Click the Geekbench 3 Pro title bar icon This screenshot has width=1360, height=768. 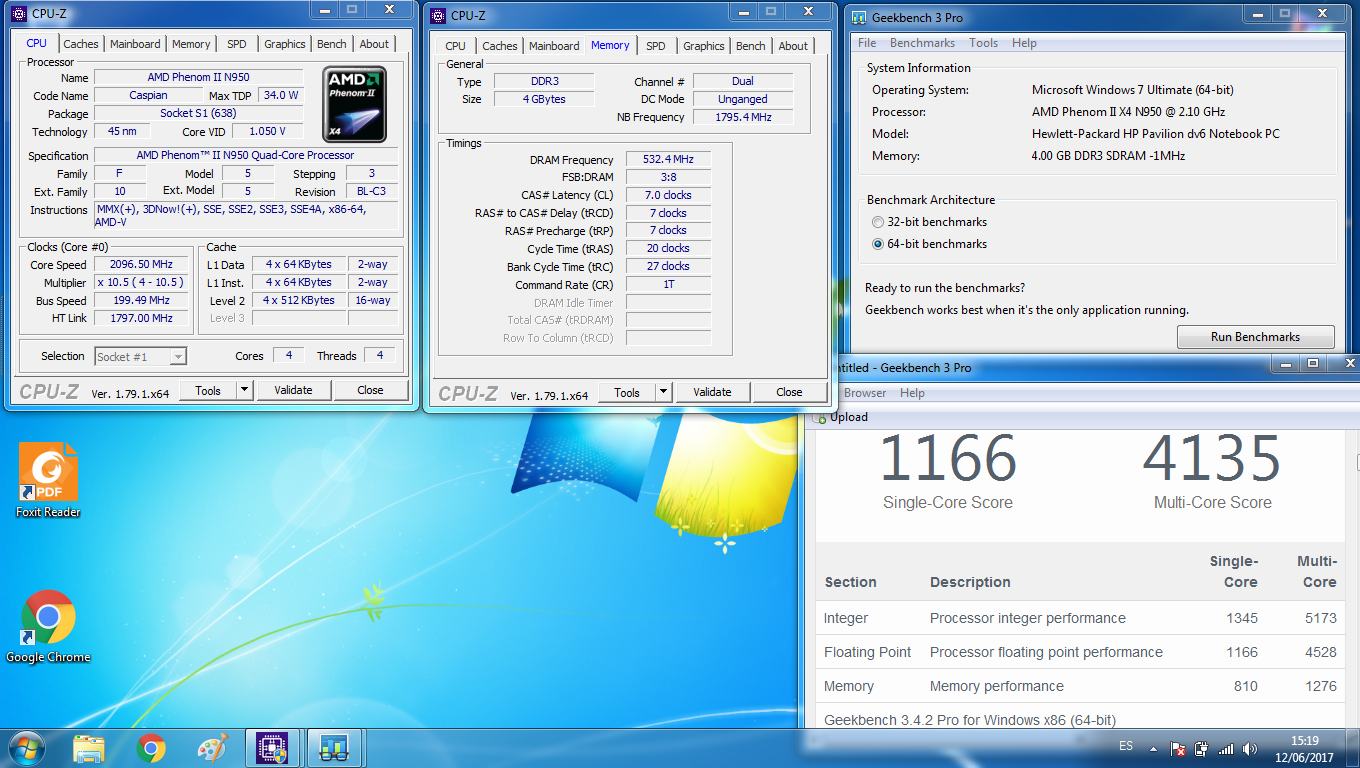859,16
